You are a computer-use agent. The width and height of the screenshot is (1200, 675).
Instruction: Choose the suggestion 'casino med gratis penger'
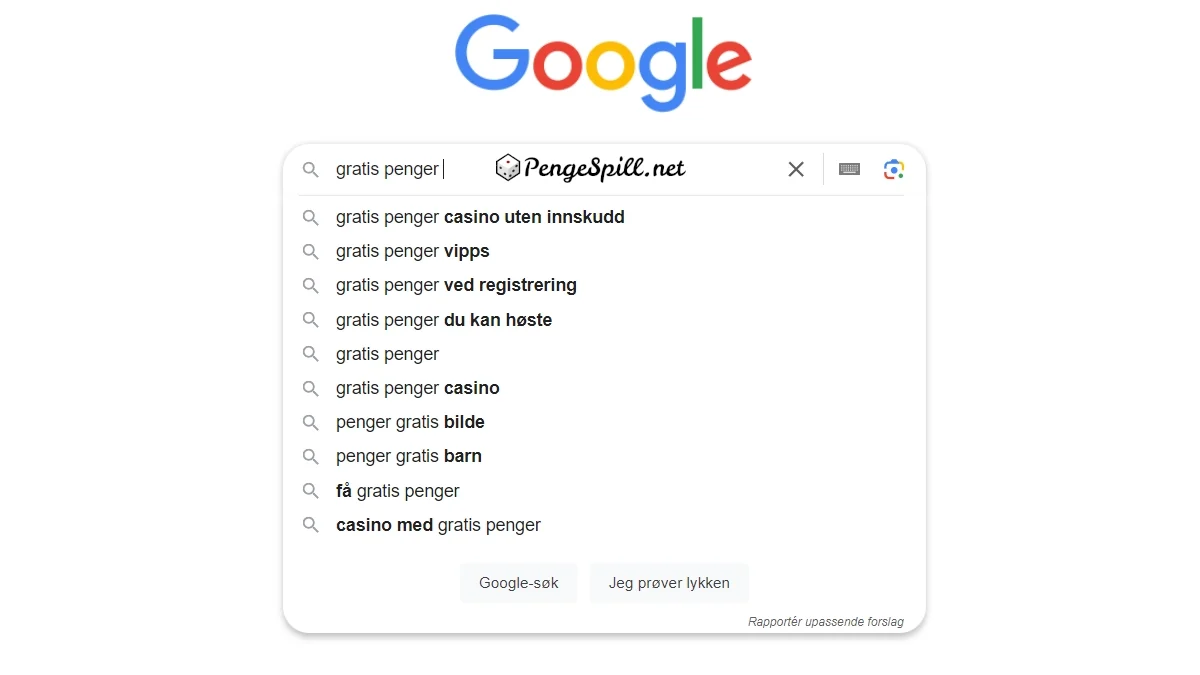click(438, 525)
